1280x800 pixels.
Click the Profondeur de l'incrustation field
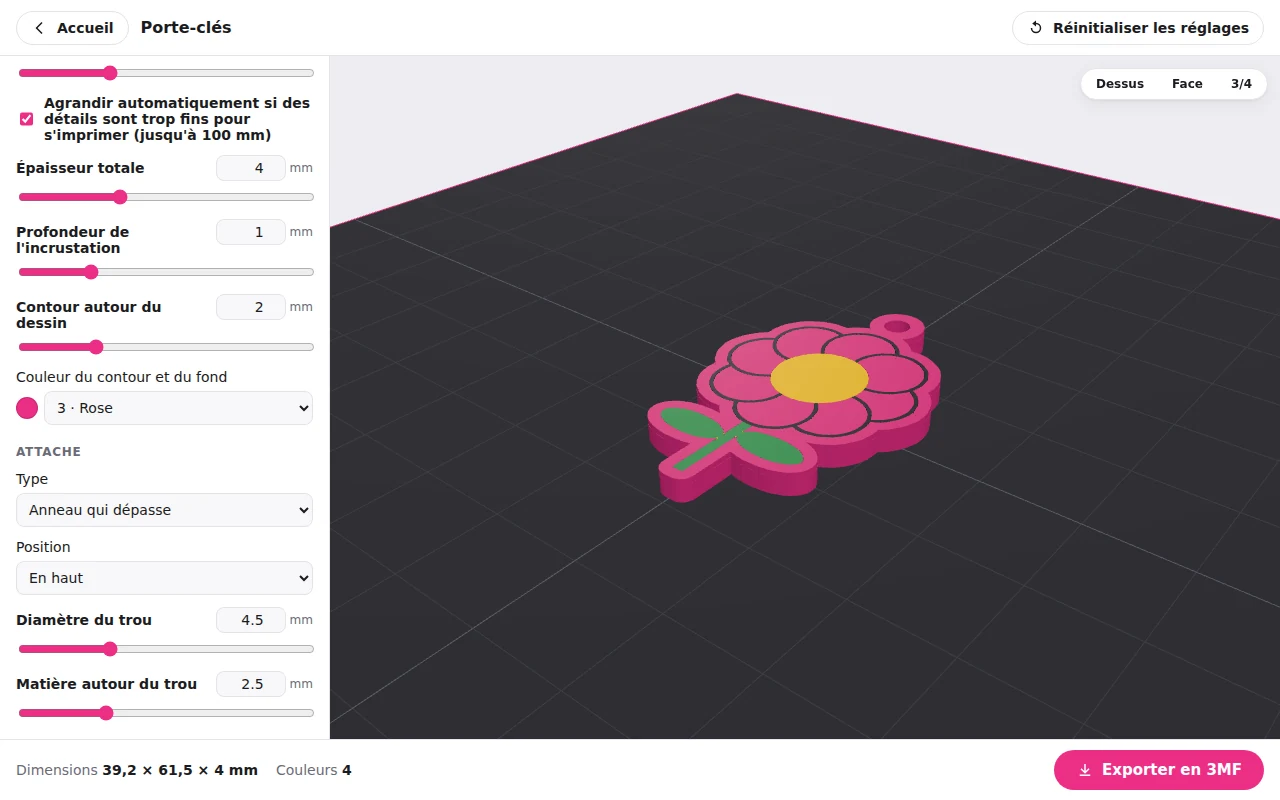(251, 232)
